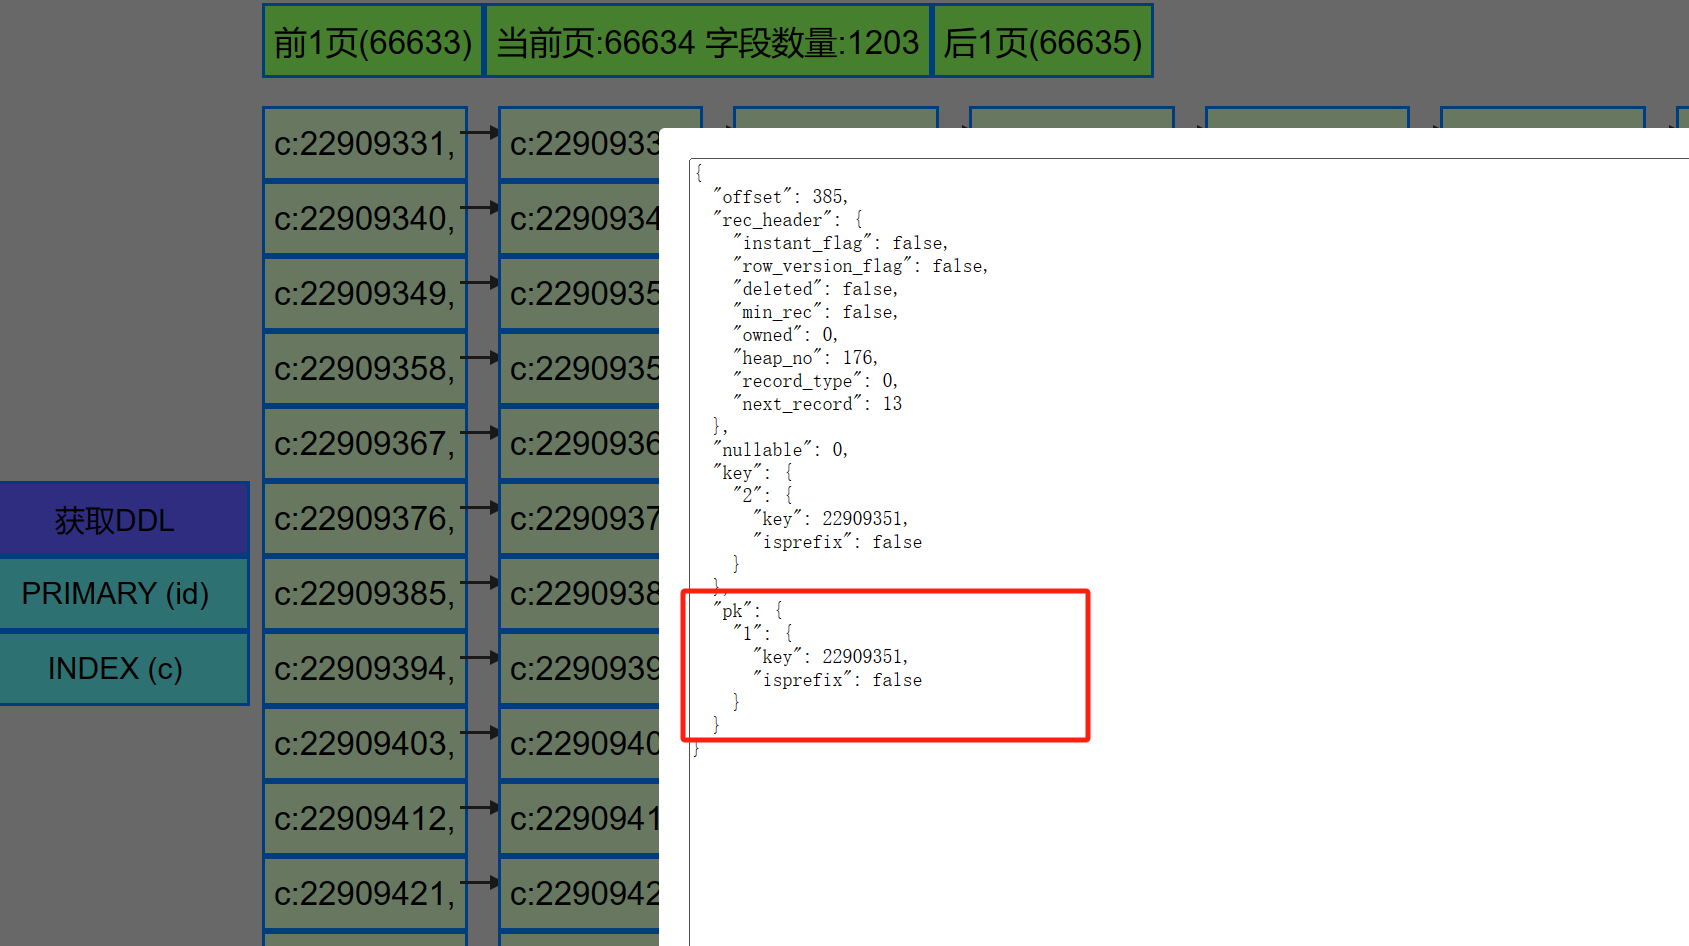This screenshot has width=1689, height=946.
Task: Click "rec_header" key in JSON panel
Action: 772,220
